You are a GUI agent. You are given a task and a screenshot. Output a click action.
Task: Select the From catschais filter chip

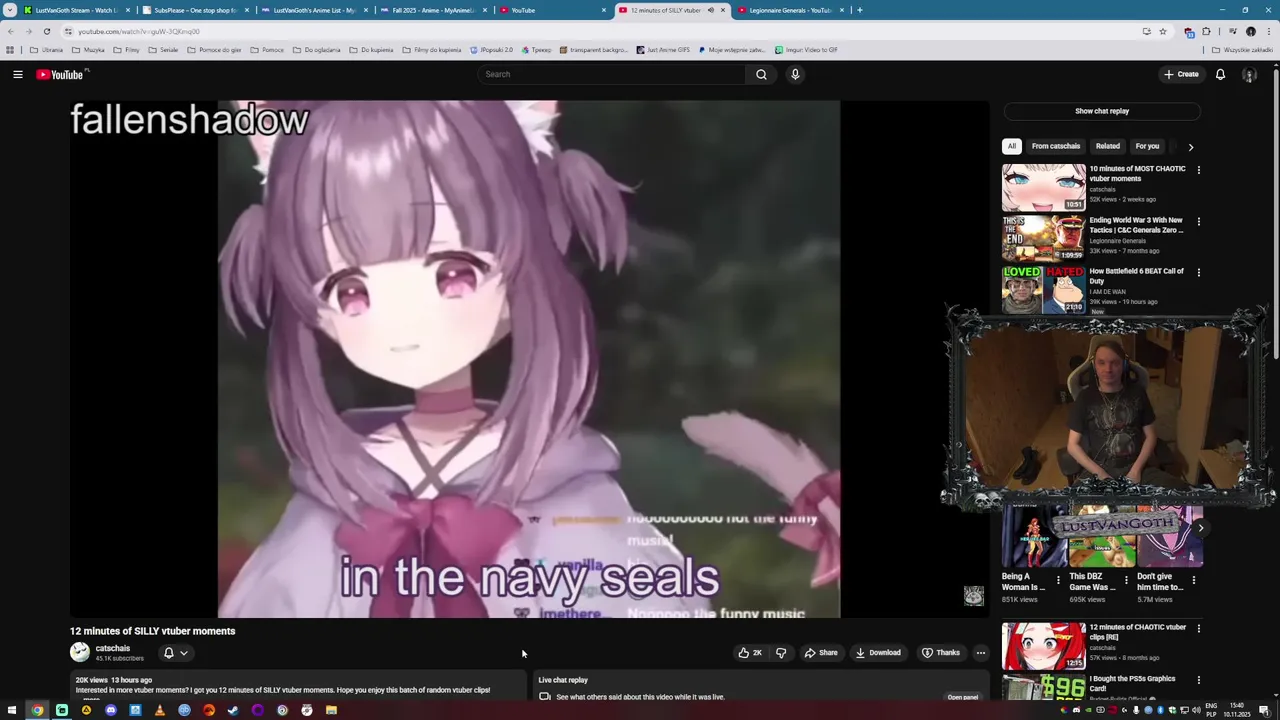pyautogui.click(x=1056, y=146)
